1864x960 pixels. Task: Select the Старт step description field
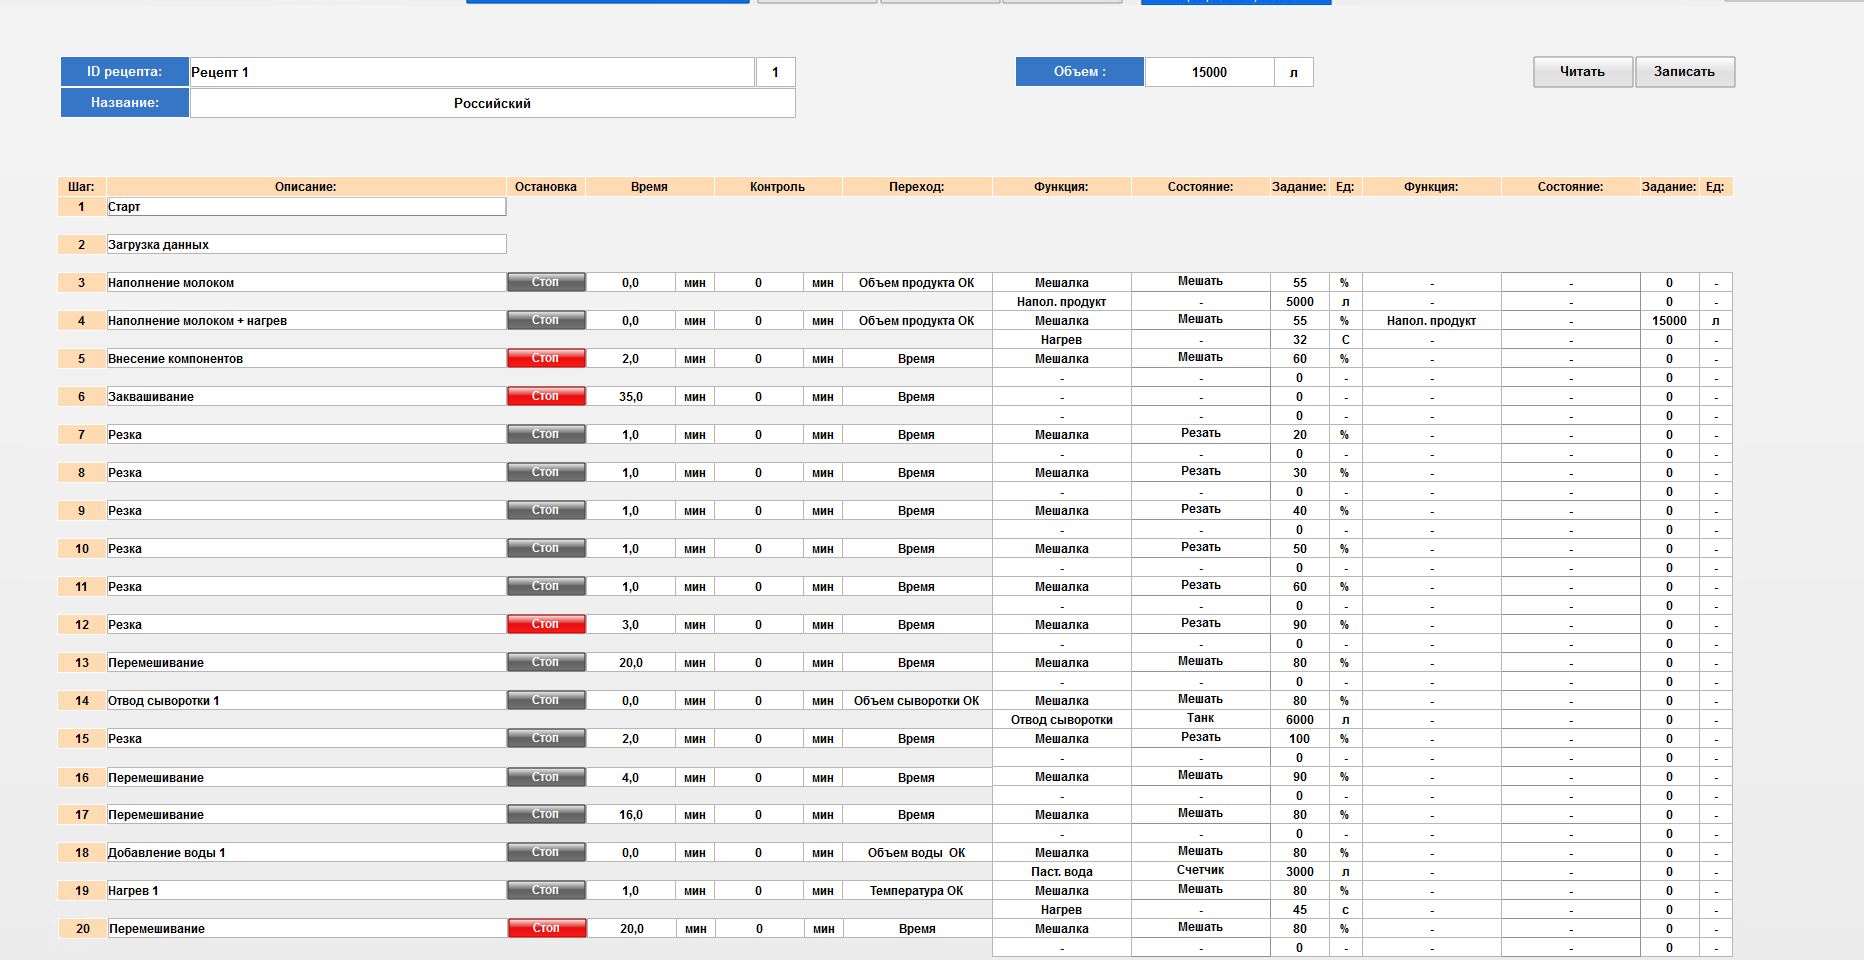306,207
